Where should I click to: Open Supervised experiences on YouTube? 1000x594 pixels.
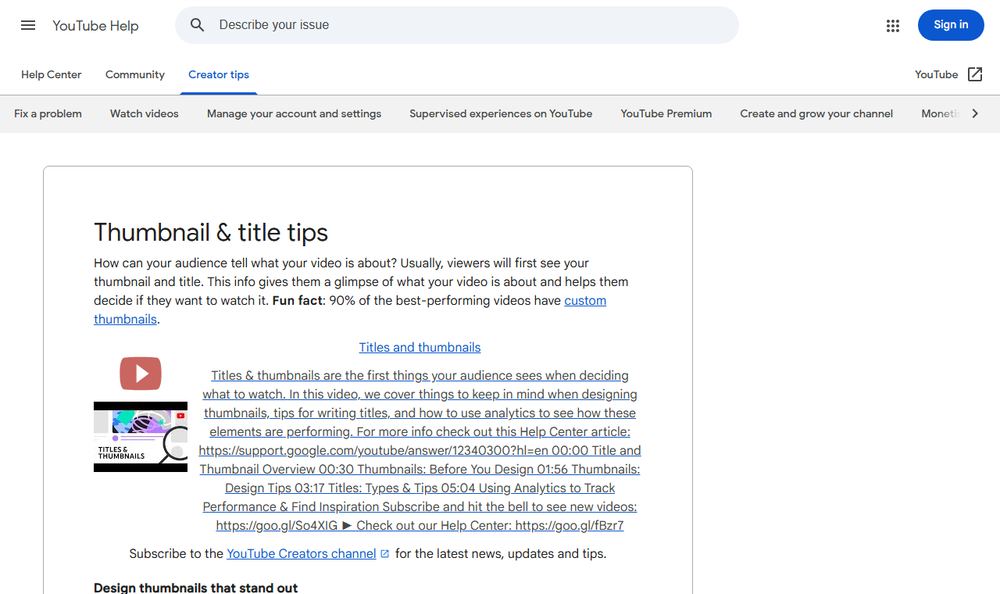point(501,114)
